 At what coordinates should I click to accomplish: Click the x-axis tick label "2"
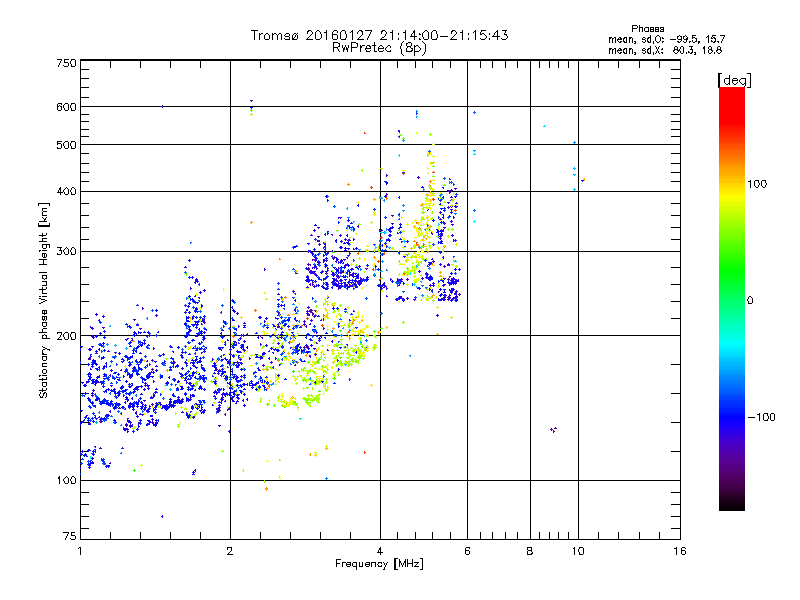tap(230, 551)
